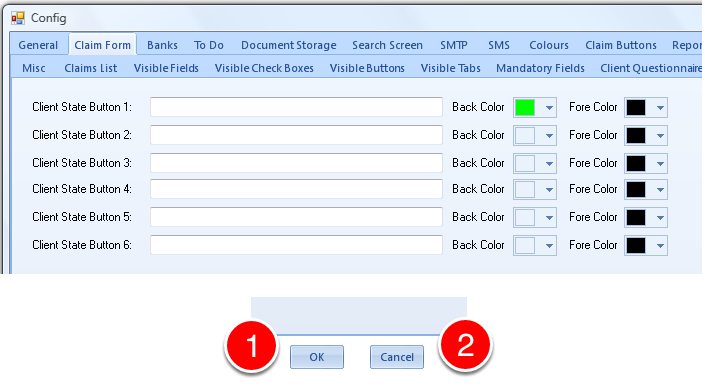705x386 pixels.
Task: Expand Fore Color dropdown arrow for Button 4
Action: pos(660,190)
